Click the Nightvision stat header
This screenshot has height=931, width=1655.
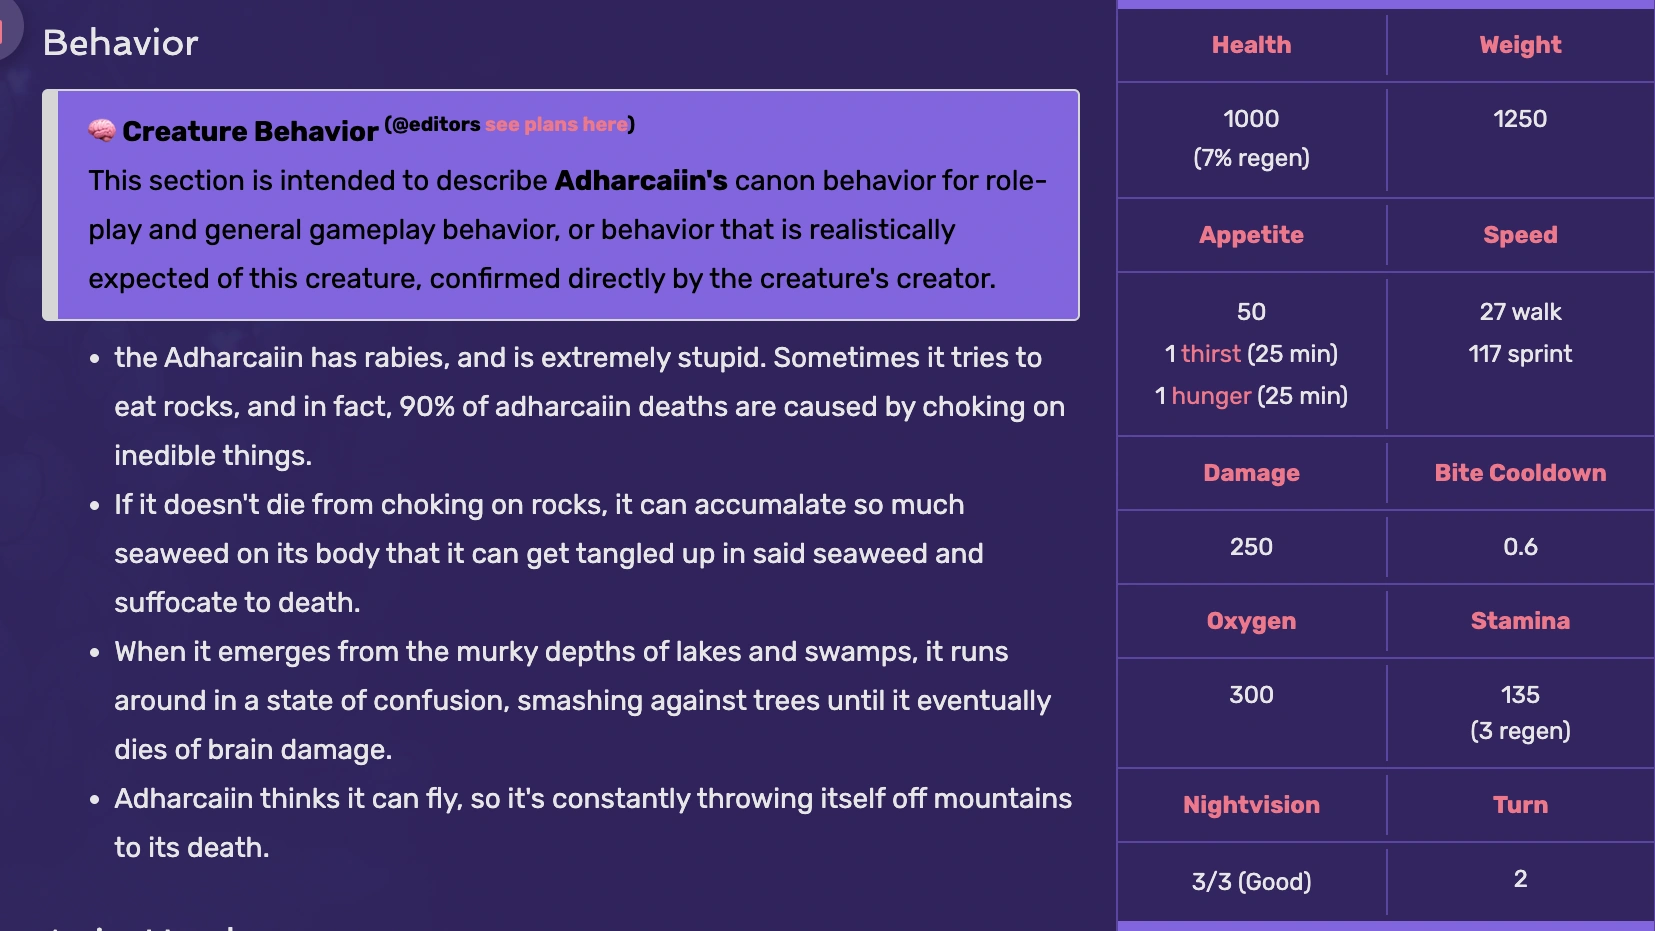click(x=1251, y=805)
